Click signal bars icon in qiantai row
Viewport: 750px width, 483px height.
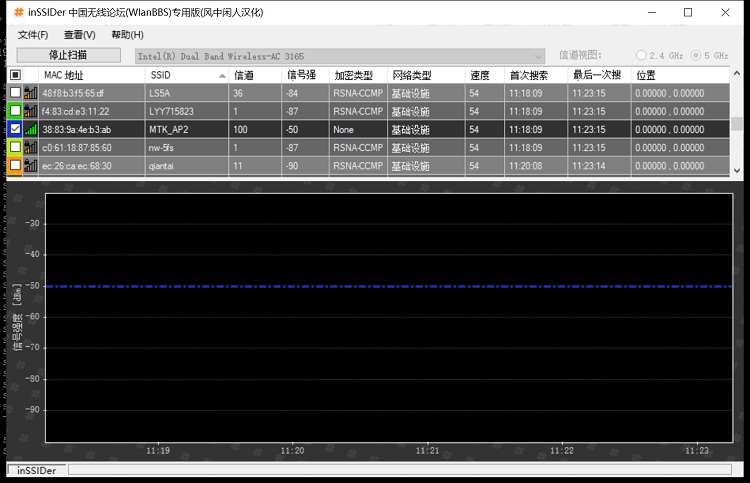point(30,165)
